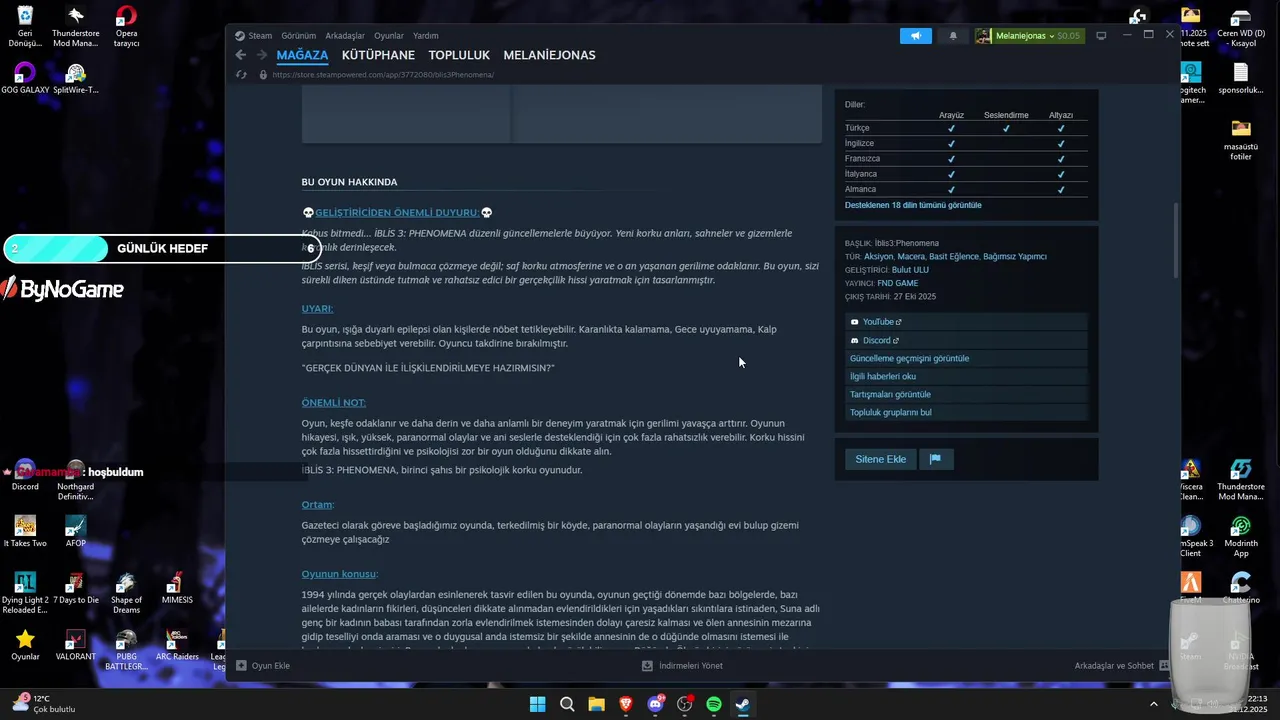The image size is (1280, 720).
Task: Go forward with the Steam forward arrow
Action: tap(261, 55)
